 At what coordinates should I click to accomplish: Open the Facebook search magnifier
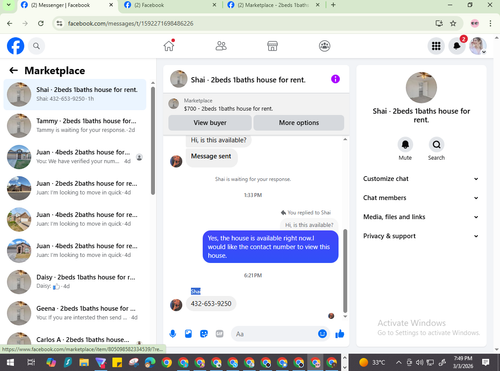point(36,46)
